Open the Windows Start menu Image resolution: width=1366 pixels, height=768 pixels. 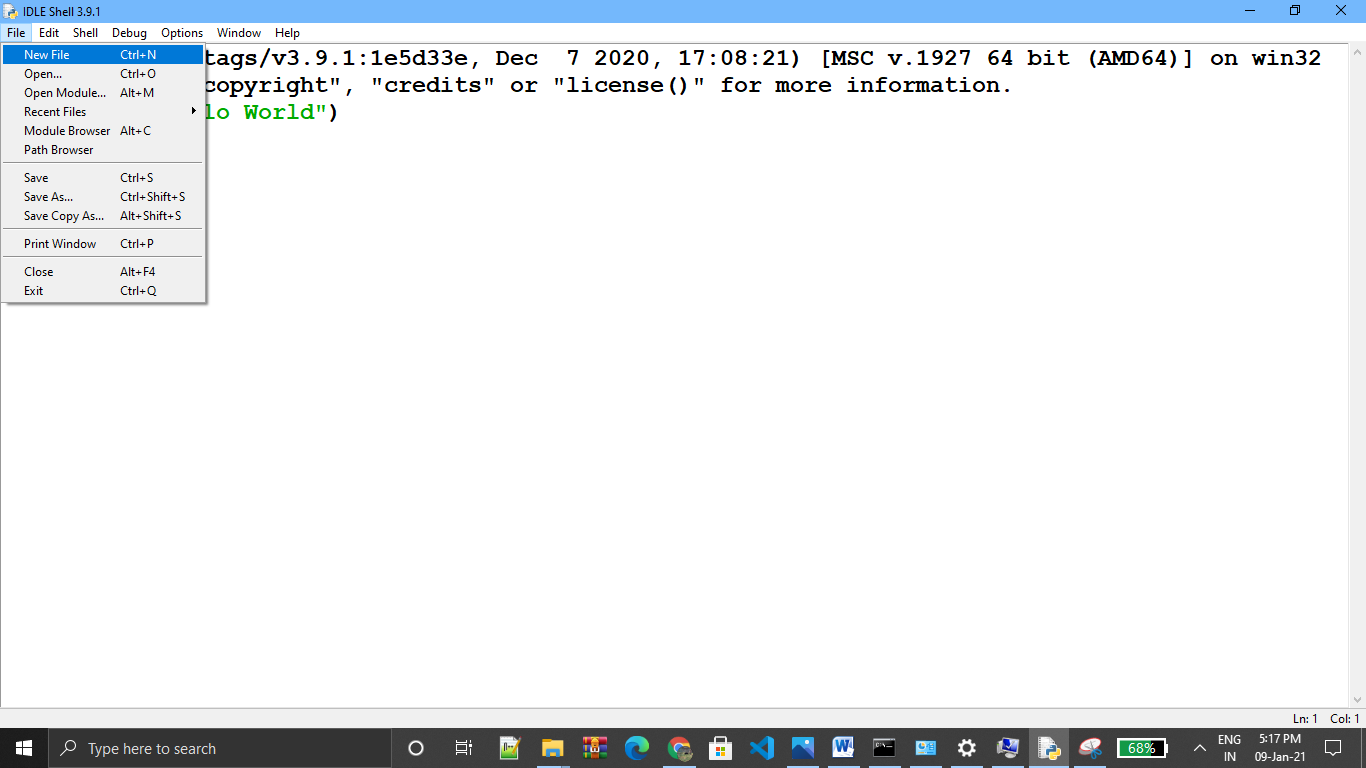tap(24, 748)
